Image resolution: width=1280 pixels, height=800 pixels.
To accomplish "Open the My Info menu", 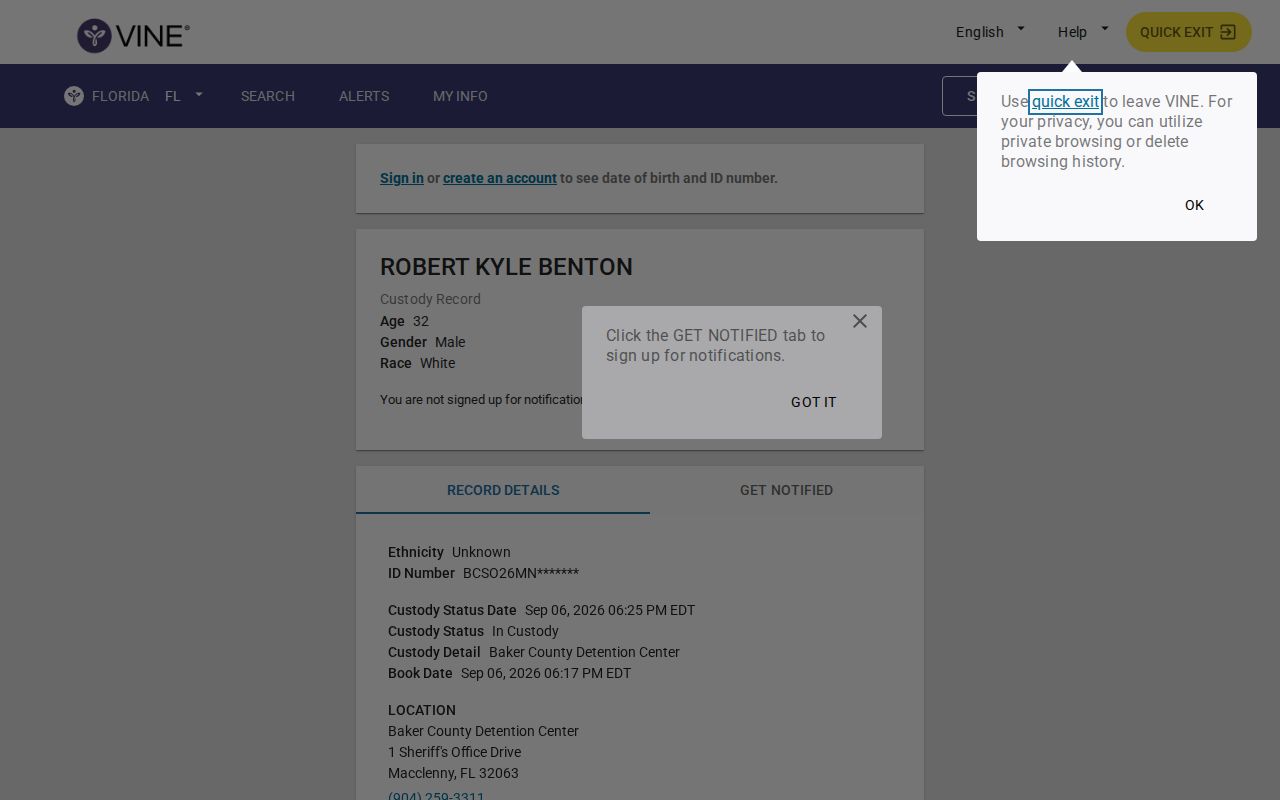I will [460, 96].
